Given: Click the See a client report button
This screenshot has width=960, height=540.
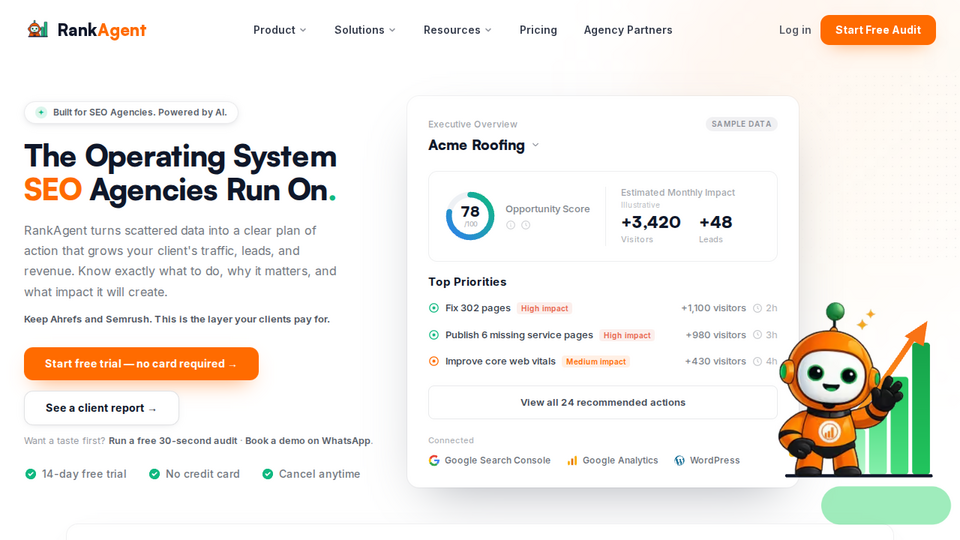Looking at the screenshot, I should 102,408.
